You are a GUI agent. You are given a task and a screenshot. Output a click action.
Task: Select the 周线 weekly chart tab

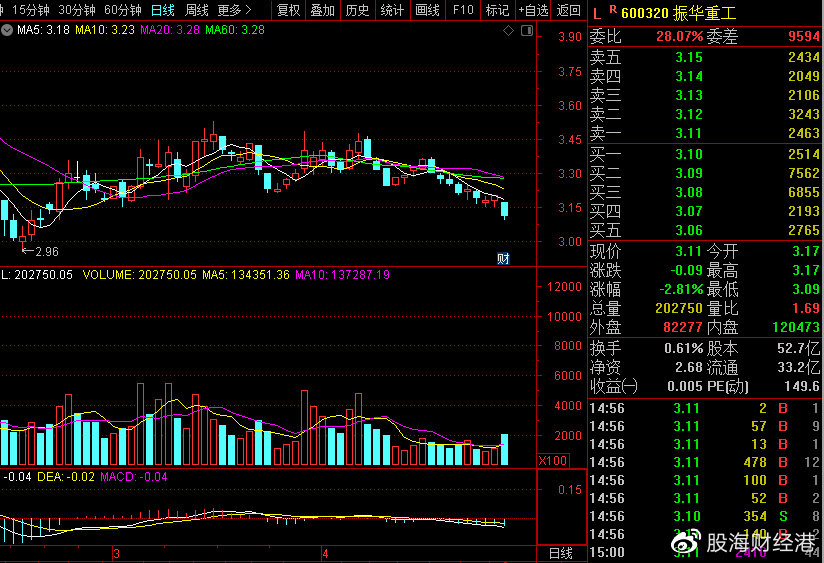pos(197,10)
